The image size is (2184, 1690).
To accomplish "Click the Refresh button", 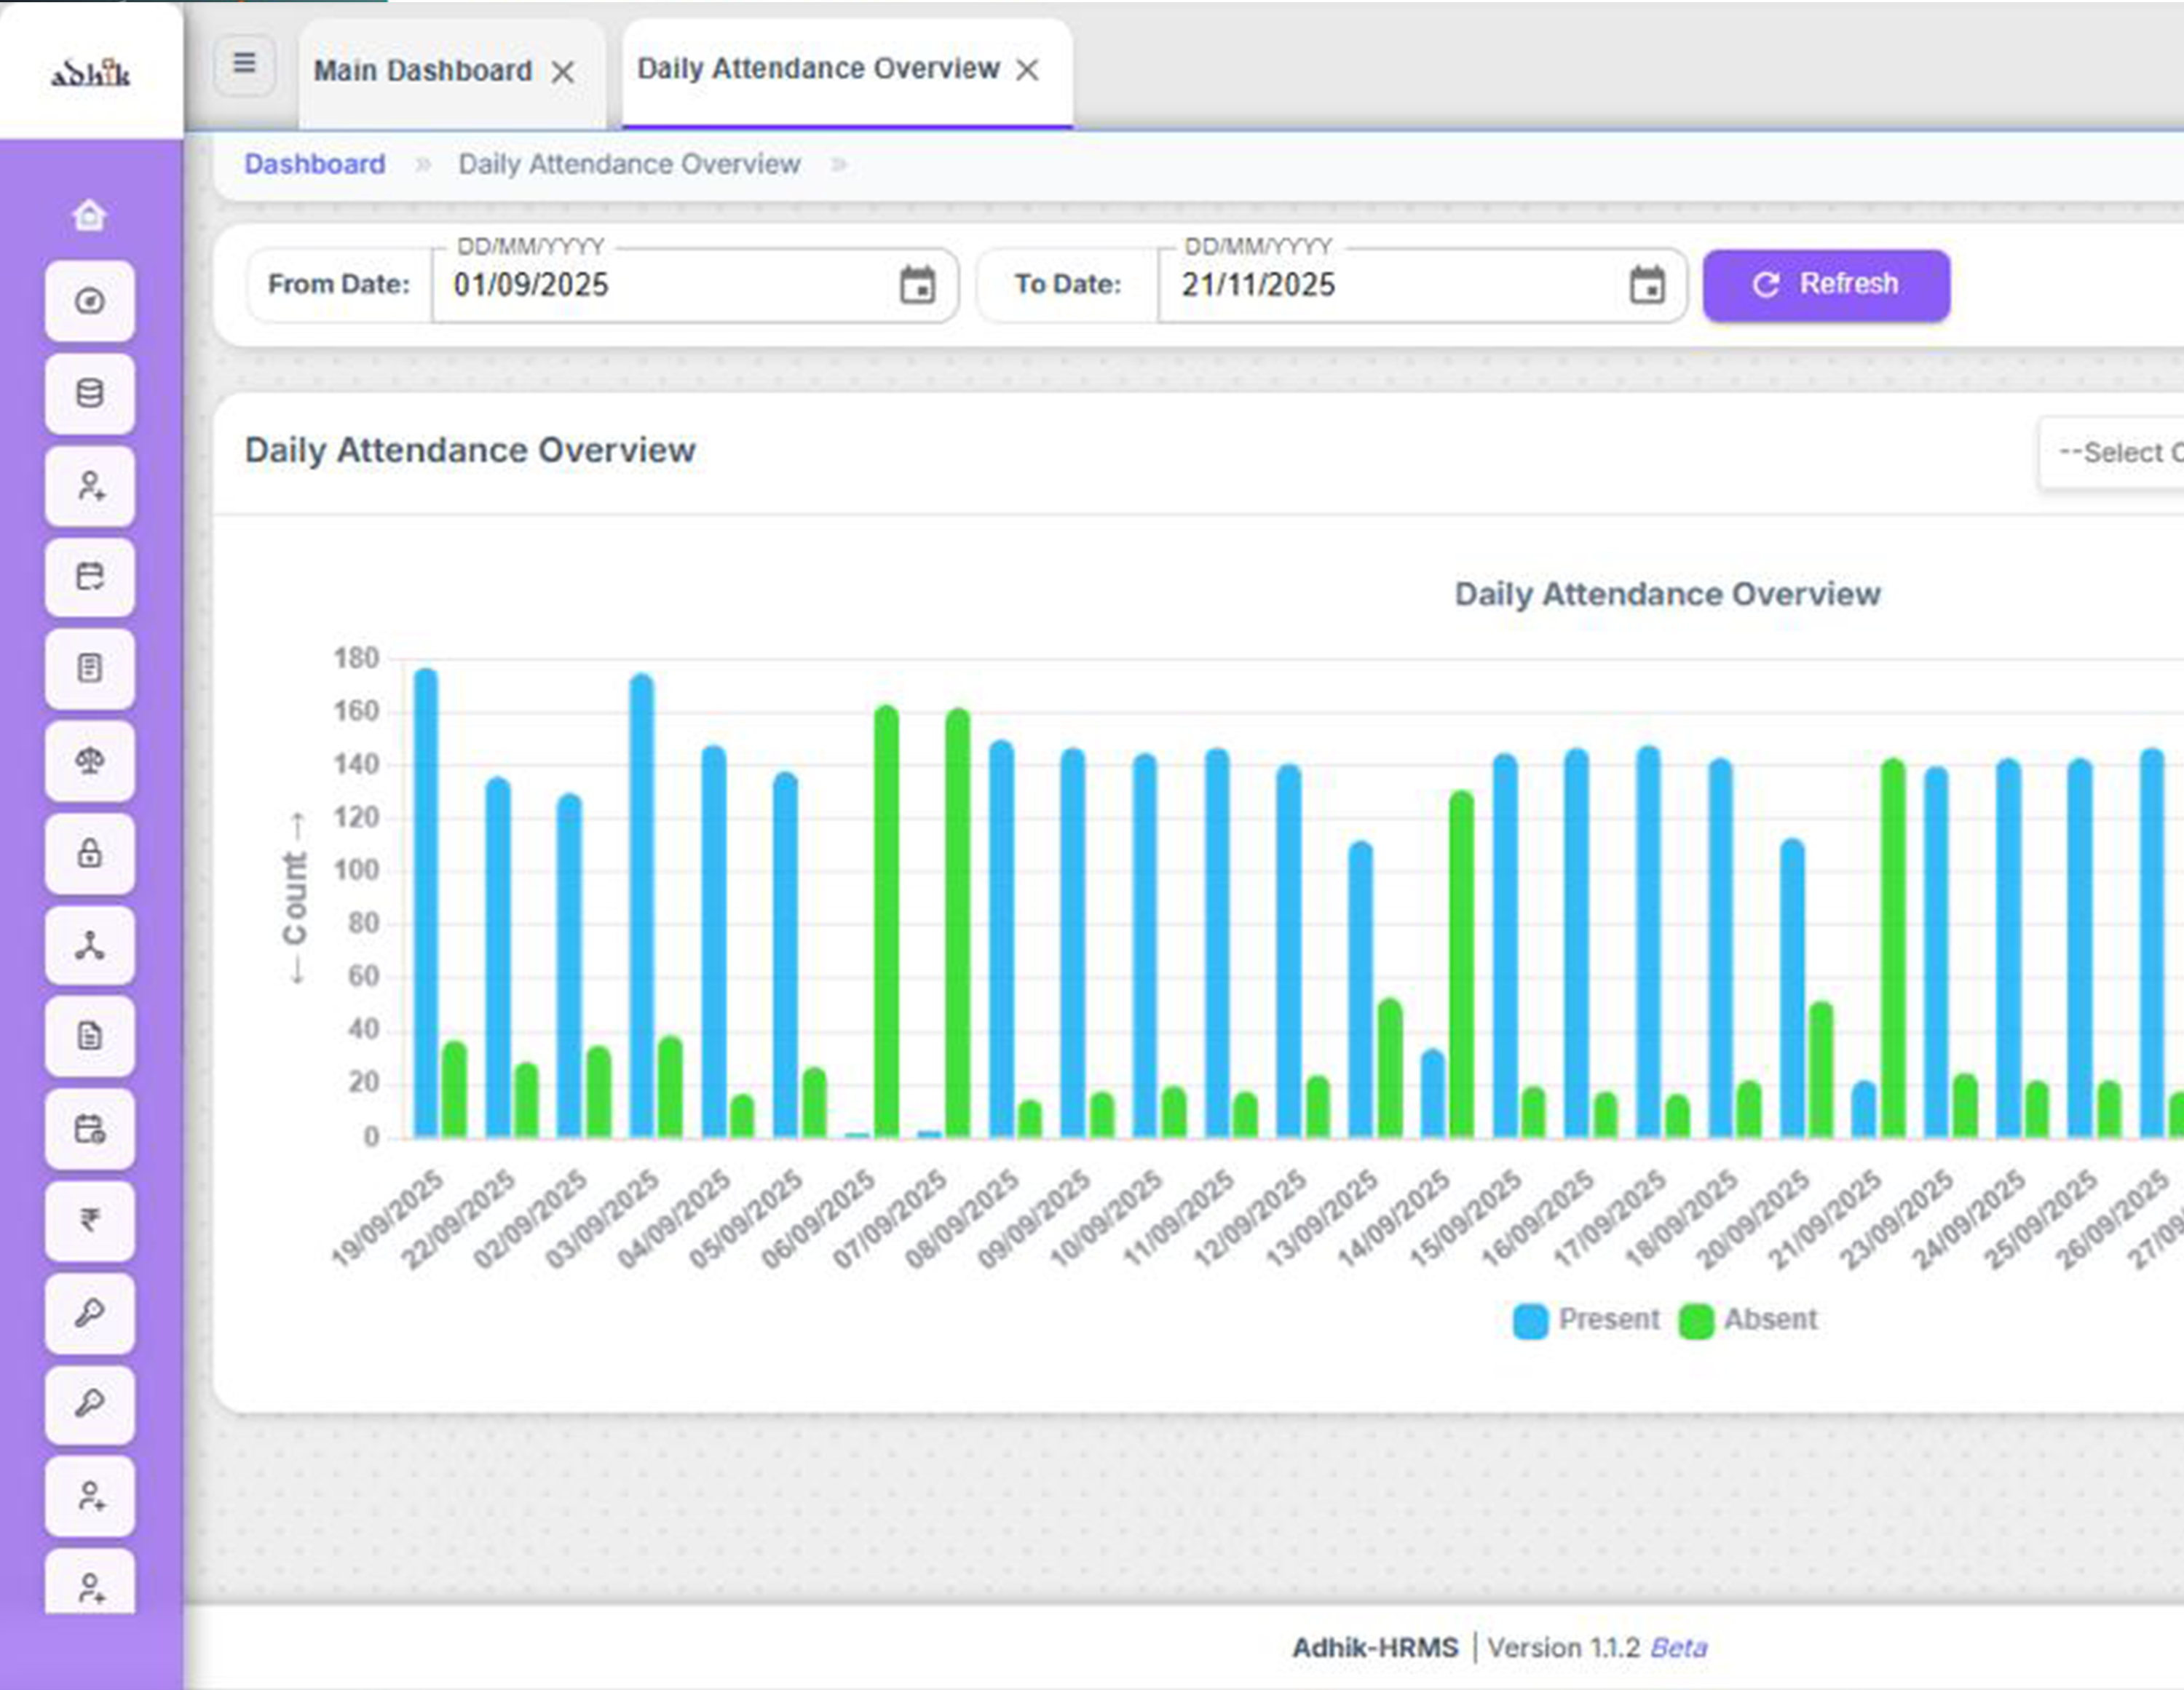I will (1825, 285).
